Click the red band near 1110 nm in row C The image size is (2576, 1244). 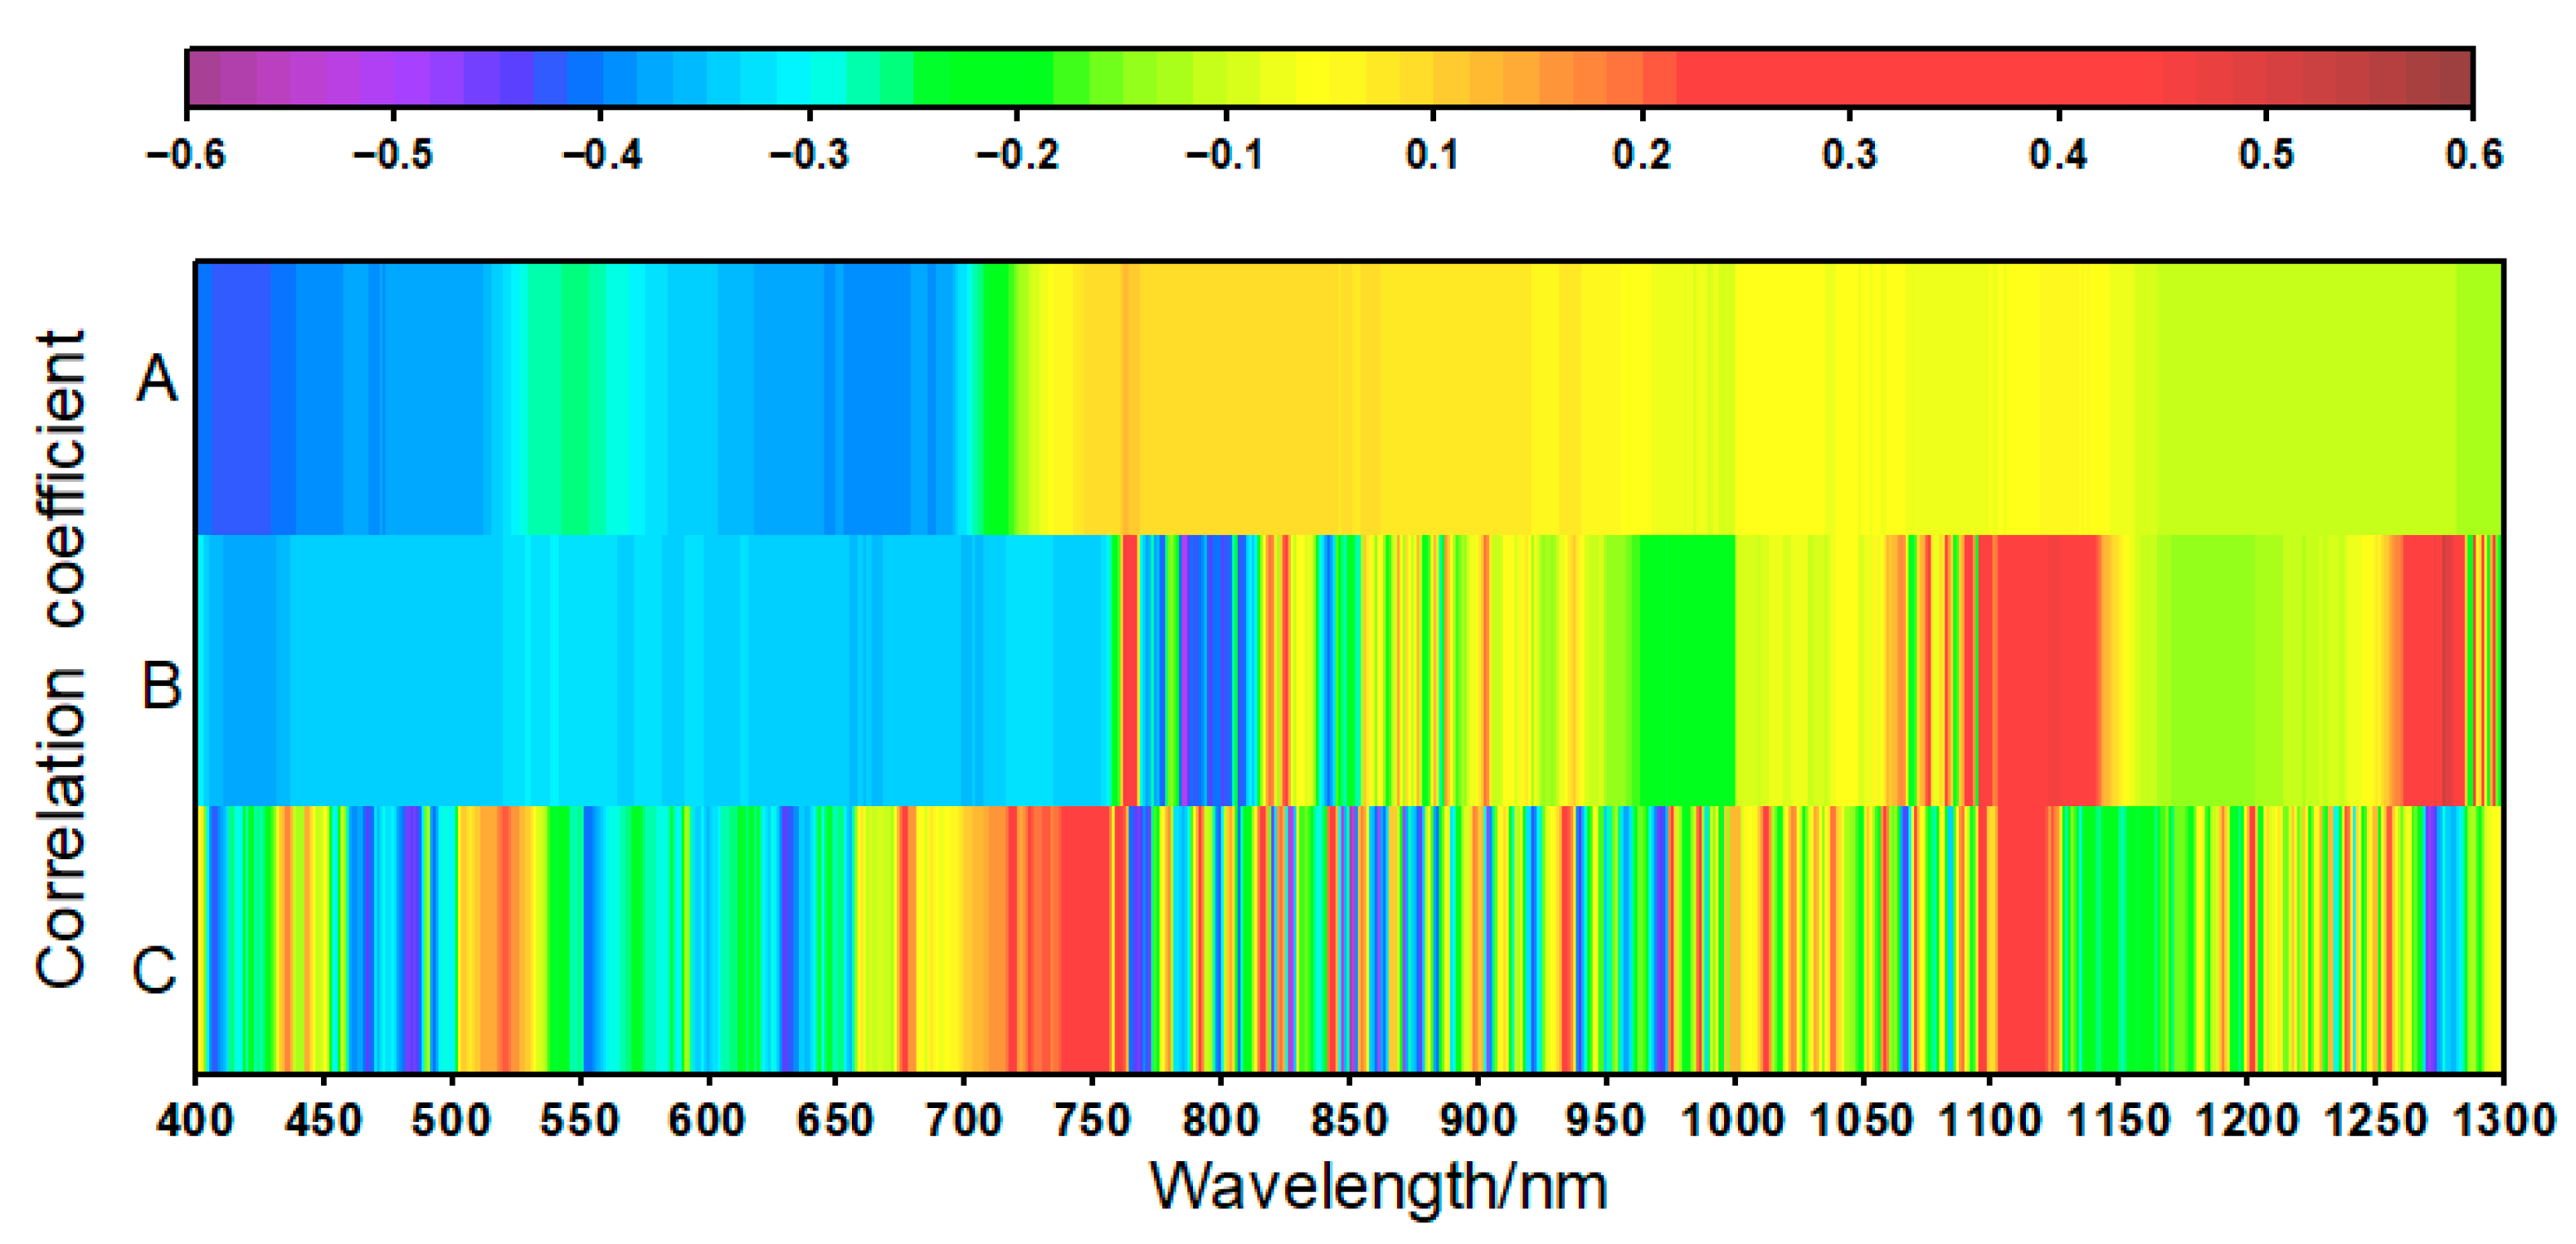[x=2023, y=939]
